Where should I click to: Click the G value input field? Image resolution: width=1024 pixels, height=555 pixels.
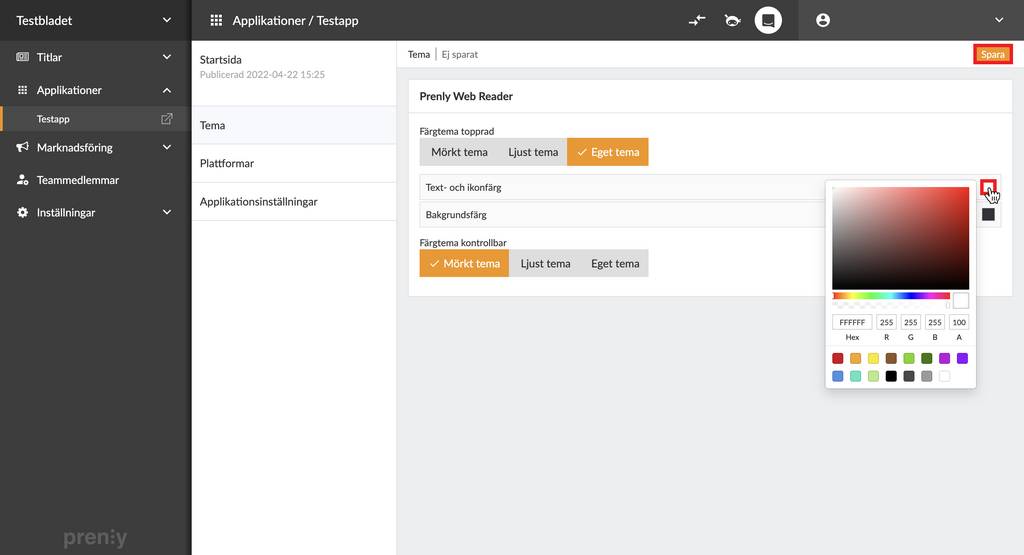(x=910, y=322)
